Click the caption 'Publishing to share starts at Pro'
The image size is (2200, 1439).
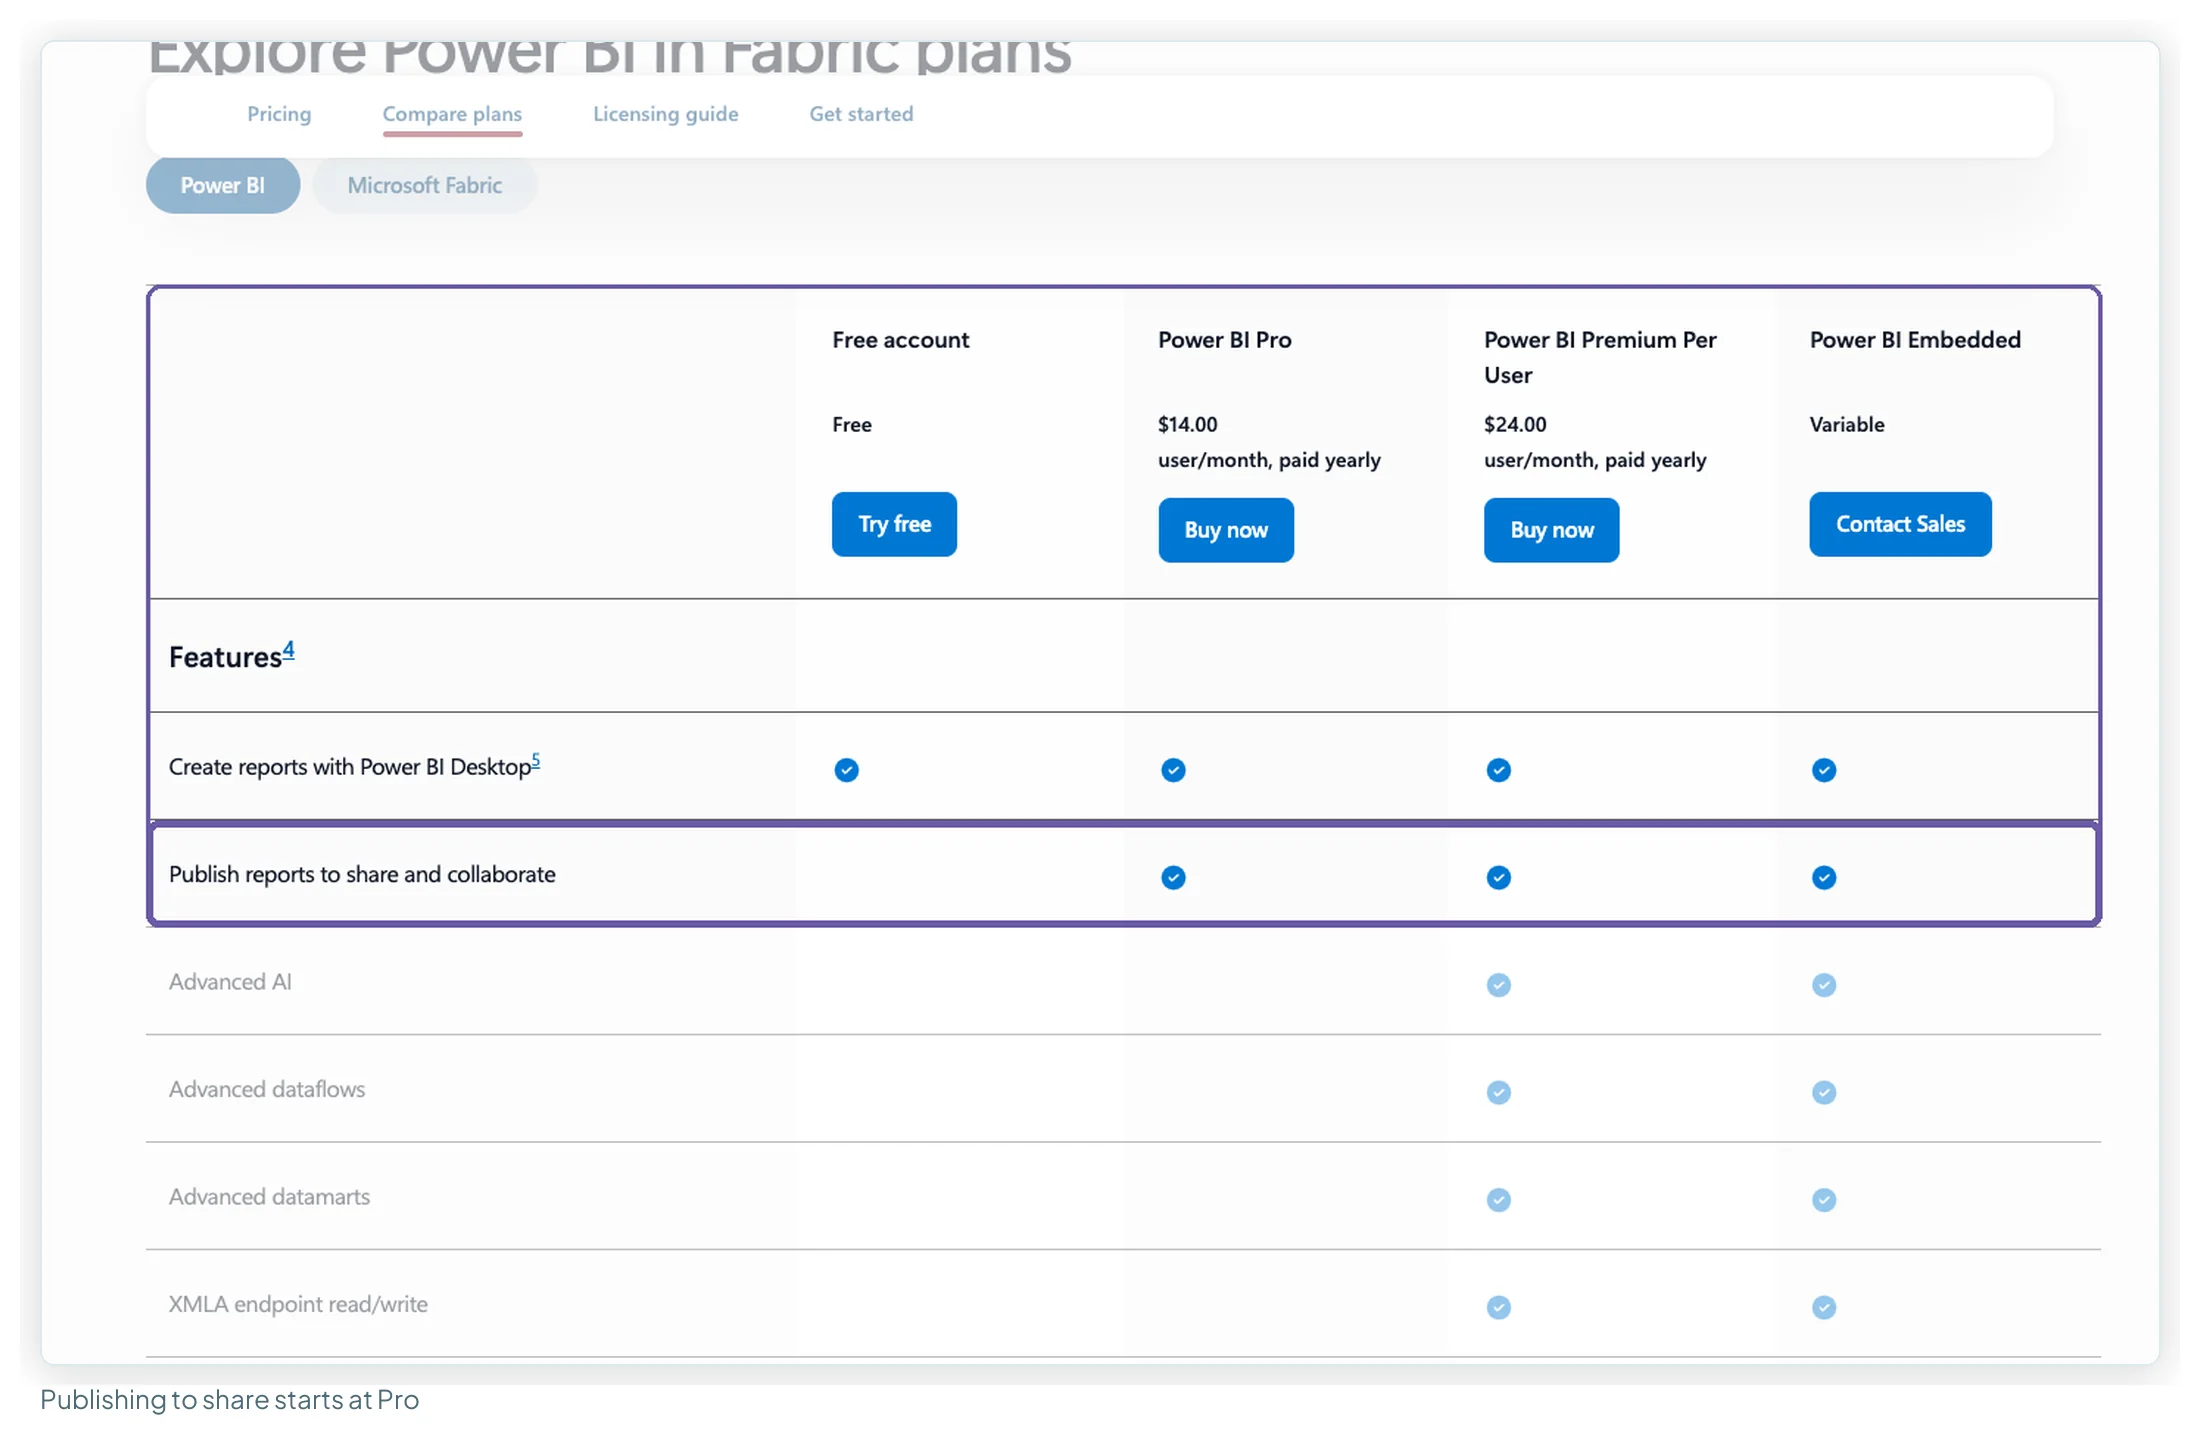tap(229, 1400)
